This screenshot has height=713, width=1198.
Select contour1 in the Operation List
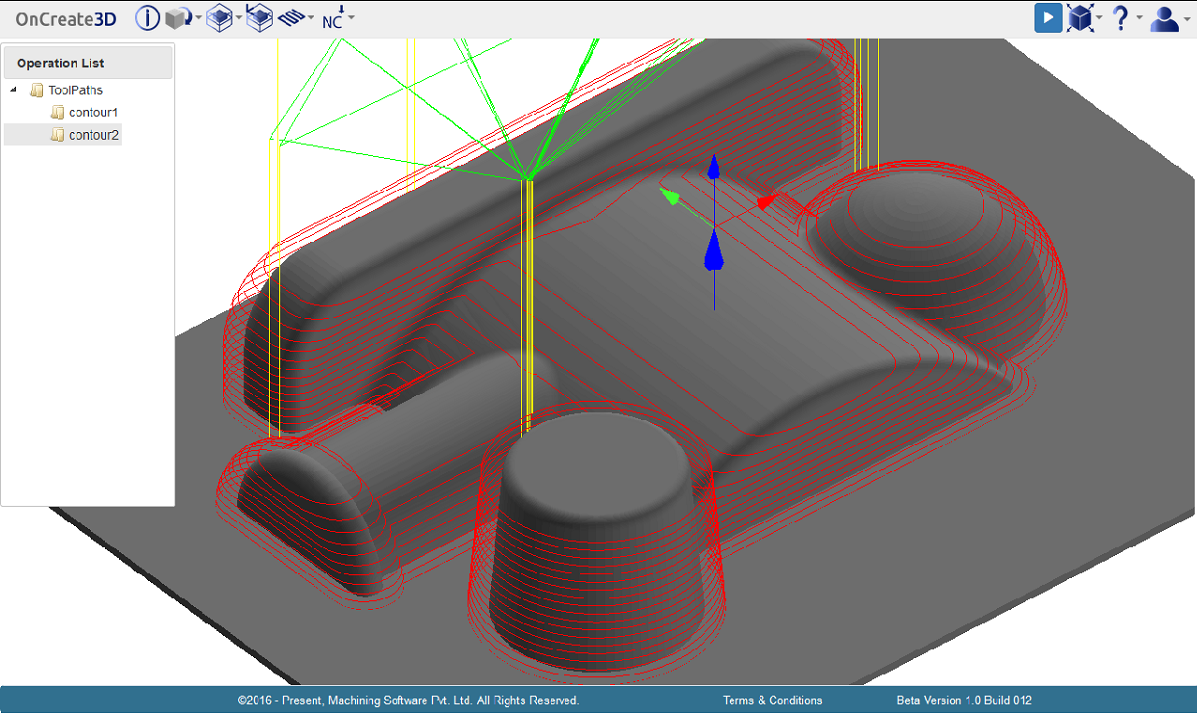pos(93,112)
